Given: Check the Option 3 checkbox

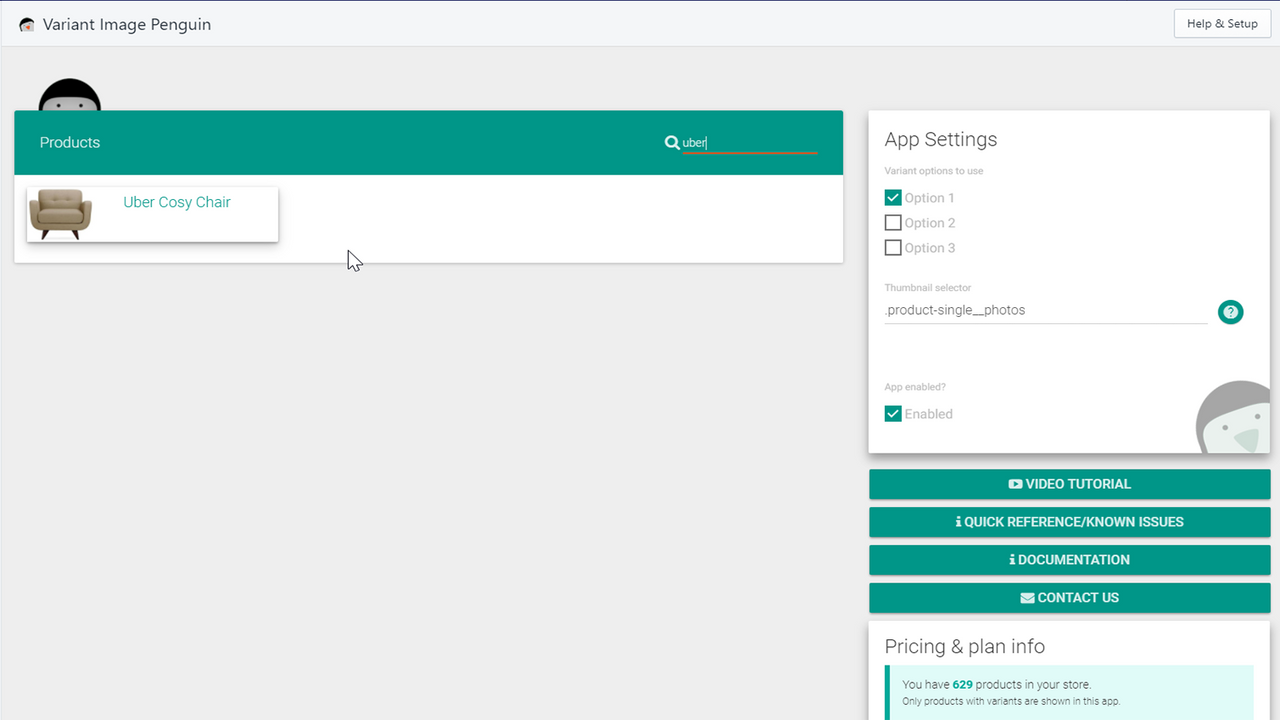Looking at the screenshot, I should pos(892,247).
